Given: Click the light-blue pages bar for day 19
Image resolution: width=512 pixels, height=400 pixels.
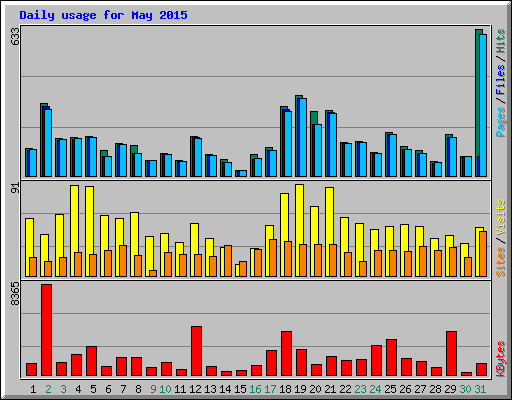Looking at the screenshot, I should pyautogui.click(x=303, y=137).
